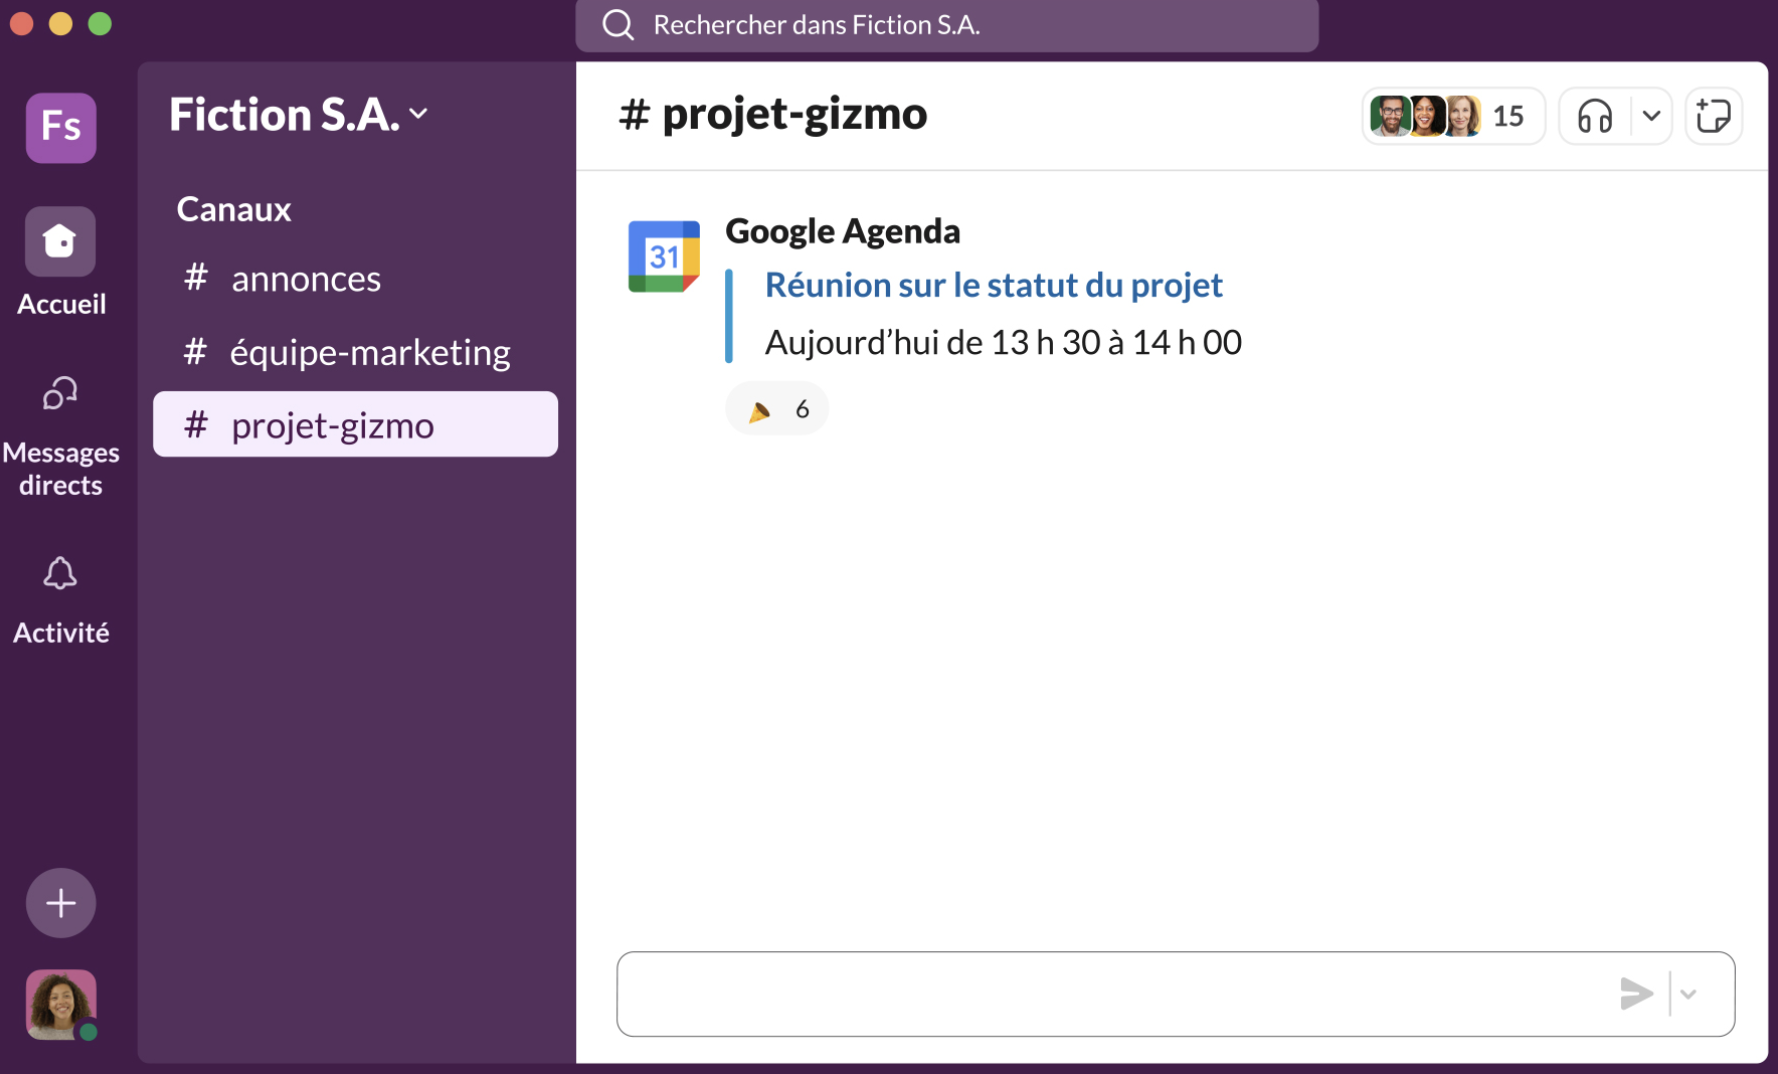Open the Fs workspace icon
This screenshot has height=1074, width=1778.
pos(61,128)
